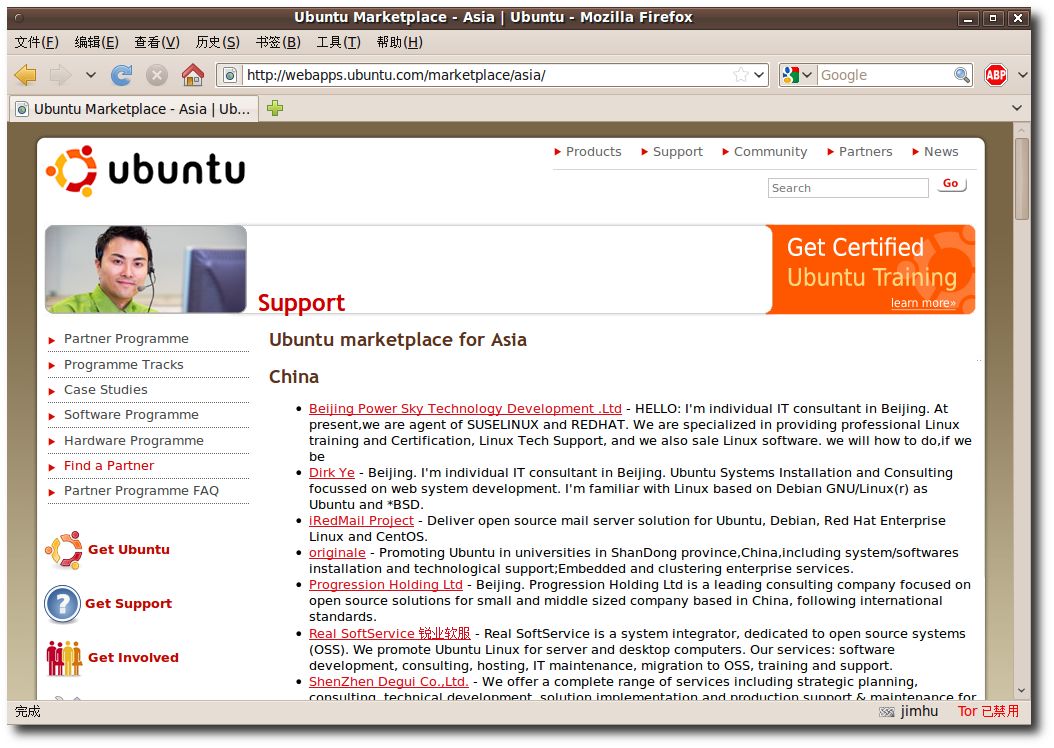Click the support agent banner photo
This screenshot has width=1054, height=748.
[146, 269]
